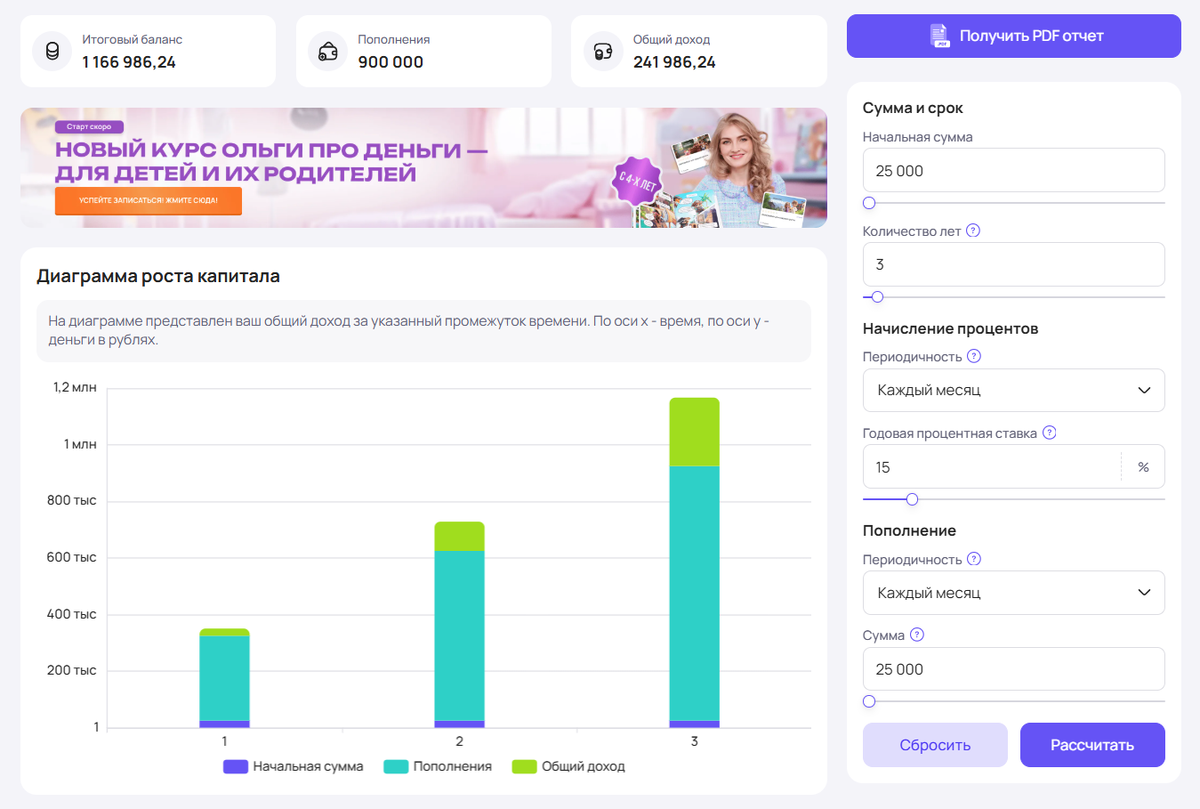Toggle Начальная сумма legend series
This screenshot has height=809, width=1200.
(x=293, y=767)
